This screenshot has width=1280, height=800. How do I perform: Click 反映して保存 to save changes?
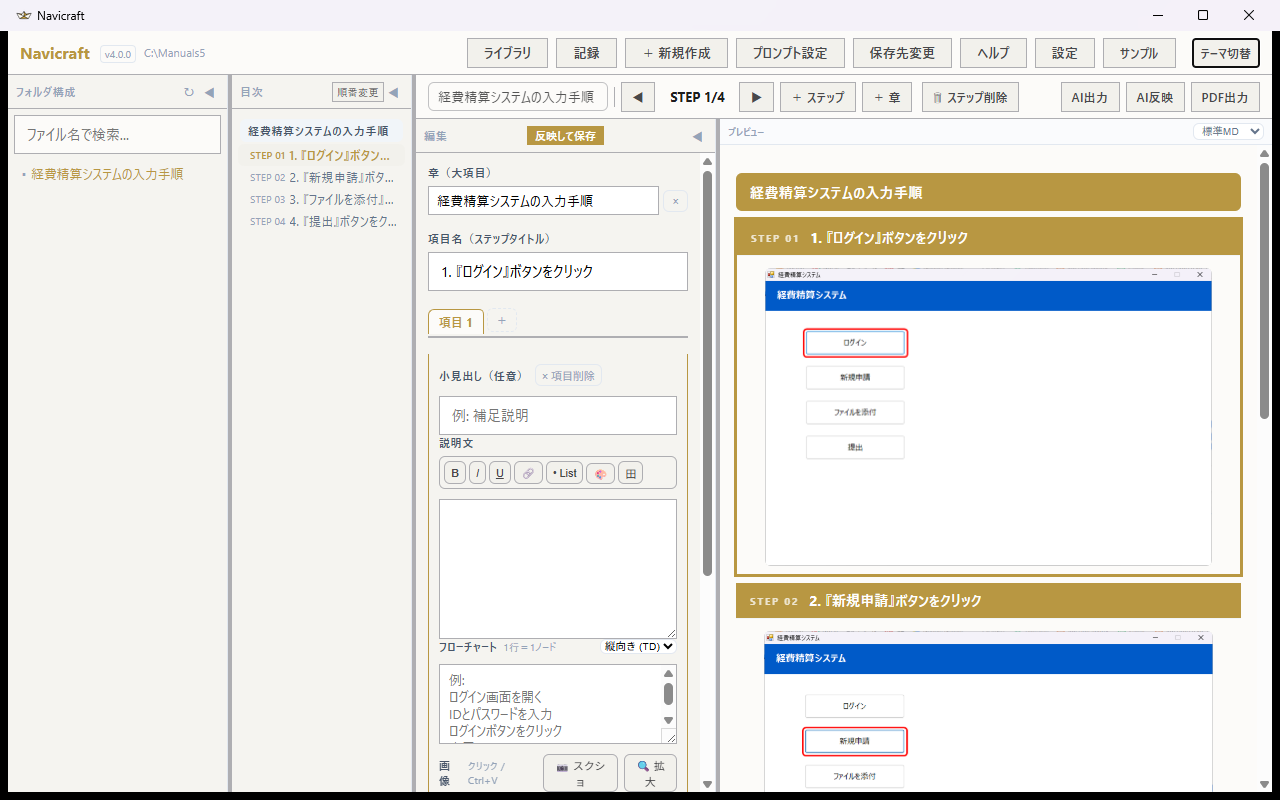coord(565,136)
